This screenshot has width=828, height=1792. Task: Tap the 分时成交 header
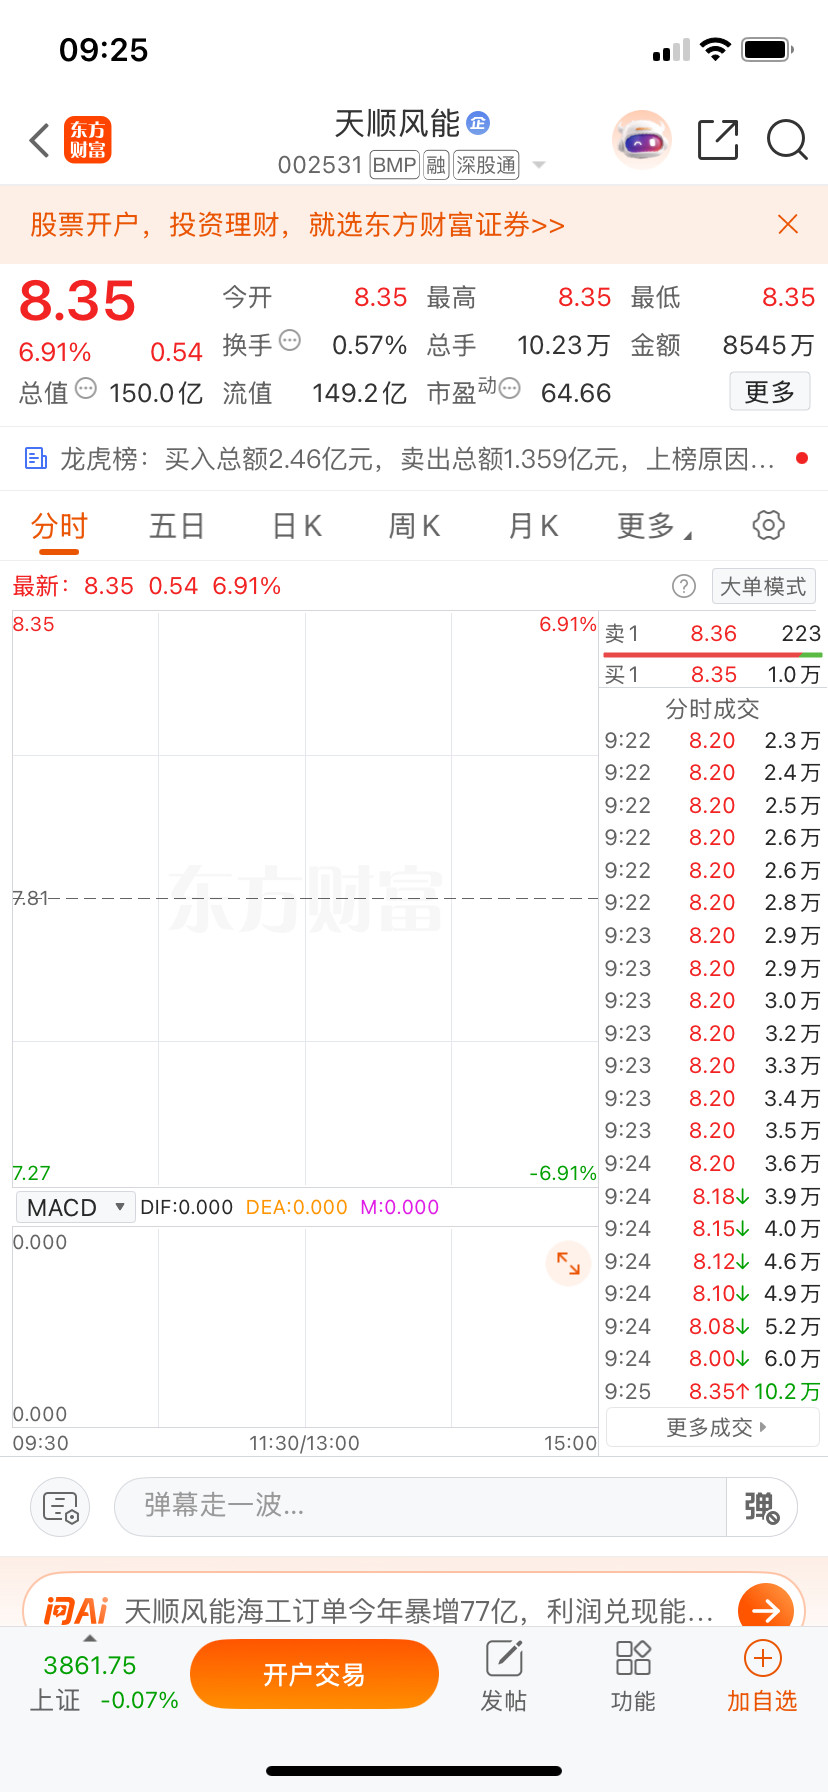[713, 709]
